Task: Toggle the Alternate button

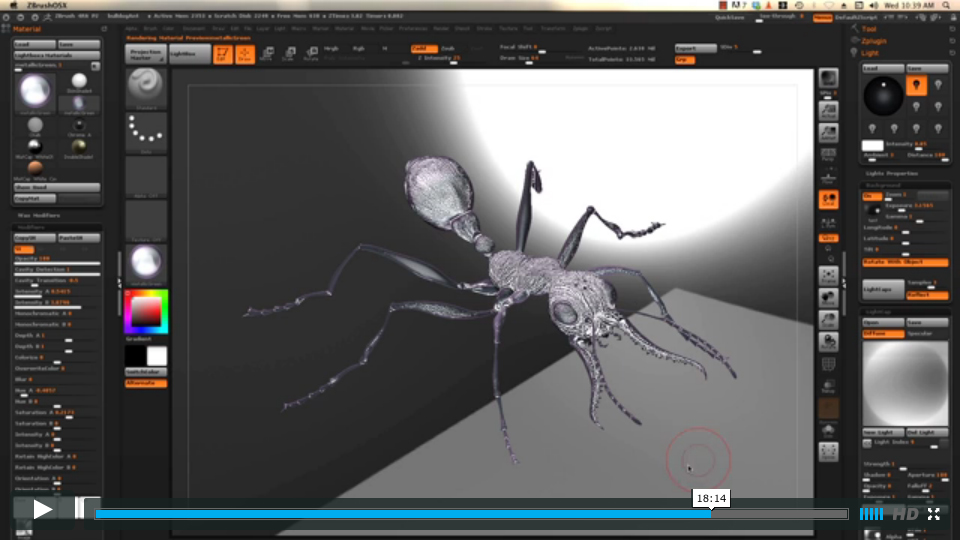Action: tap(145, 383)
